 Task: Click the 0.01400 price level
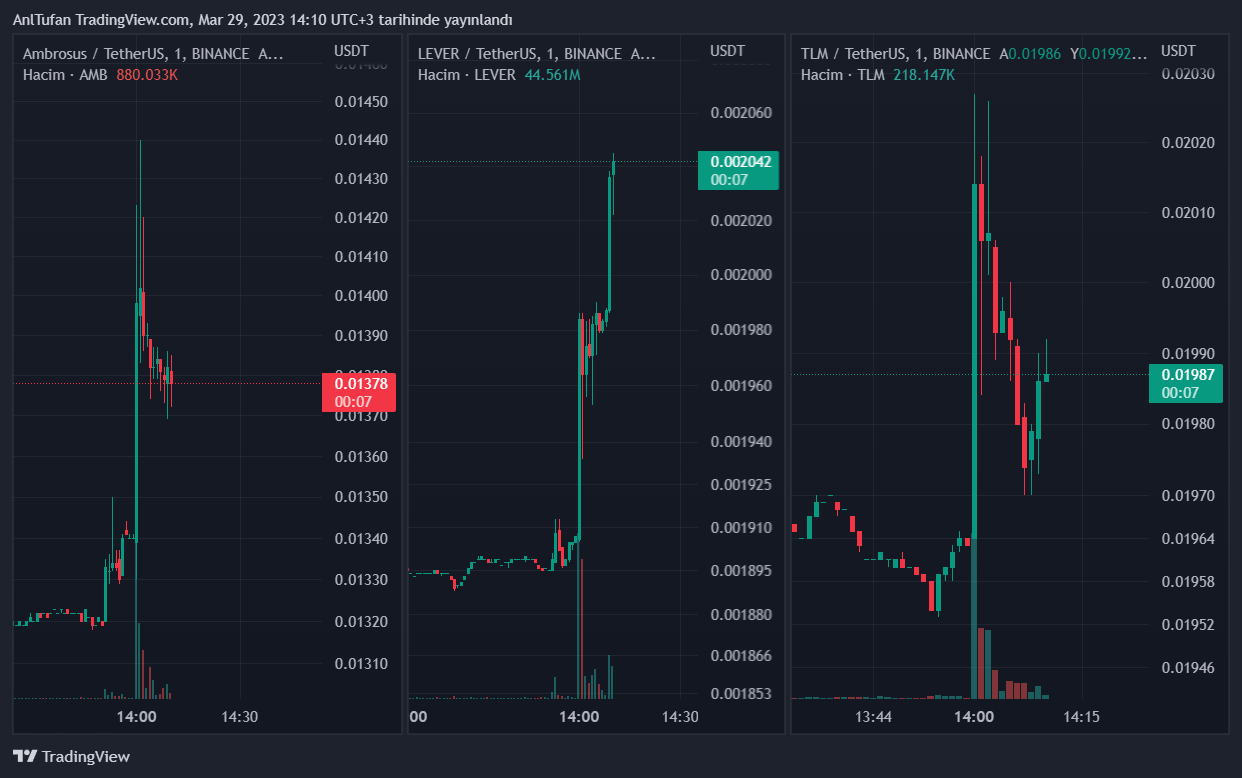click(361, 296)
